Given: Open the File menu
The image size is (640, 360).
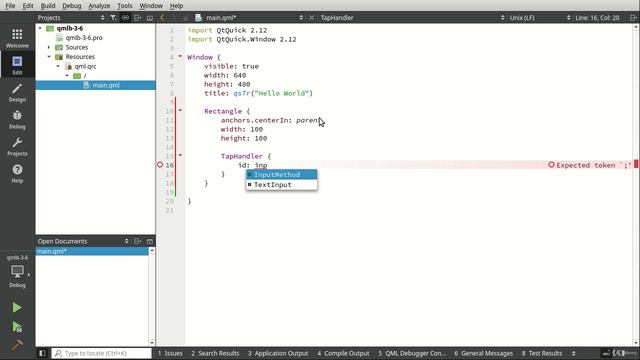Looking at the screenshot, I should pyautogui.click(x=10, y=6).
